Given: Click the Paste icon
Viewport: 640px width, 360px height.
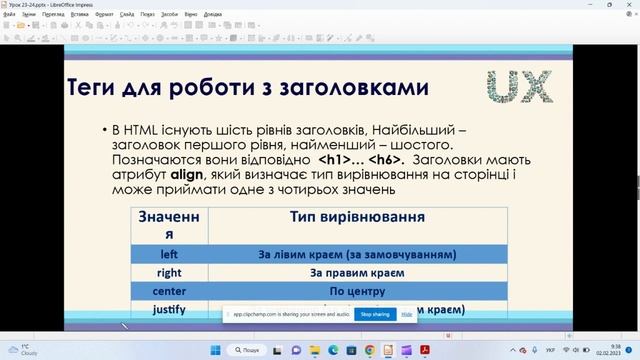Looking at the screenshot, I should 100,25.
